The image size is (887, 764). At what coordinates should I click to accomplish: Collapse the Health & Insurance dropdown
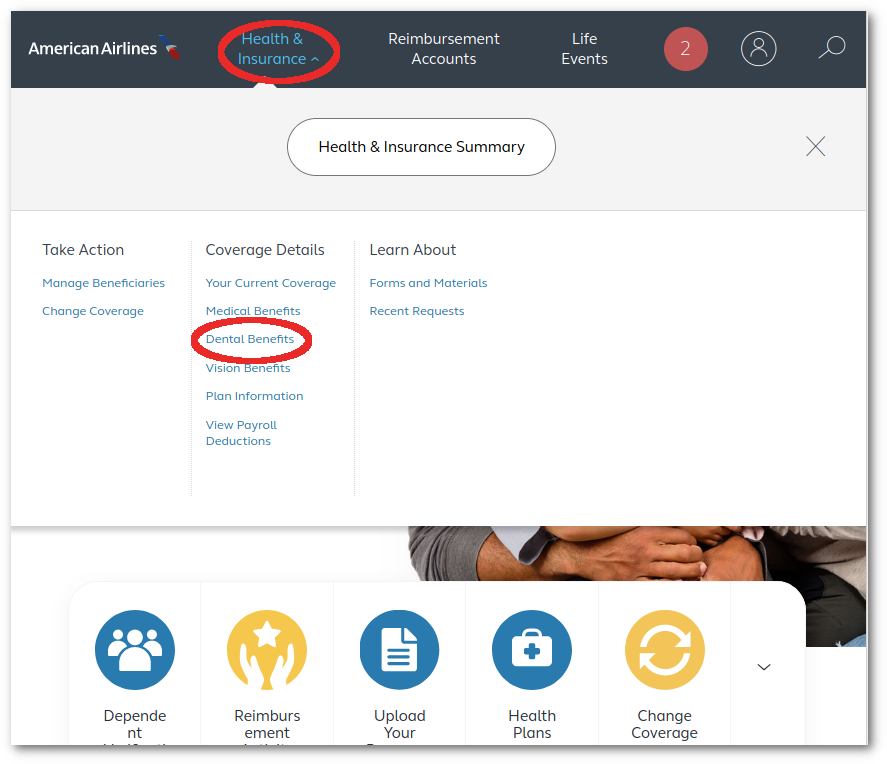tap(278, 49)
